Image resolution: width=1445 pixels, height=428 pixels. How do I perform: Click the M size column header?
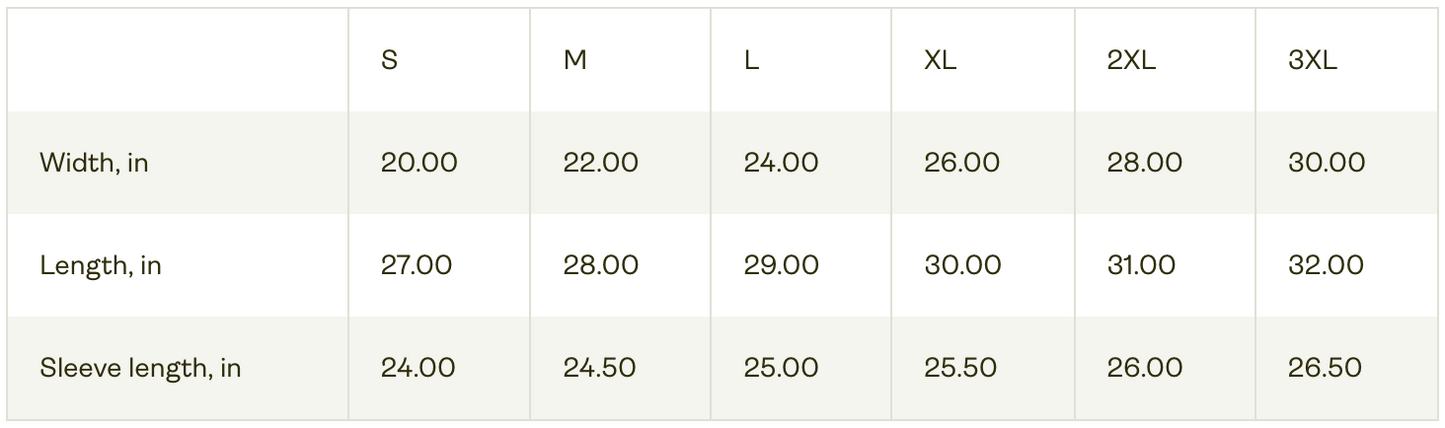tap(575, 60)
